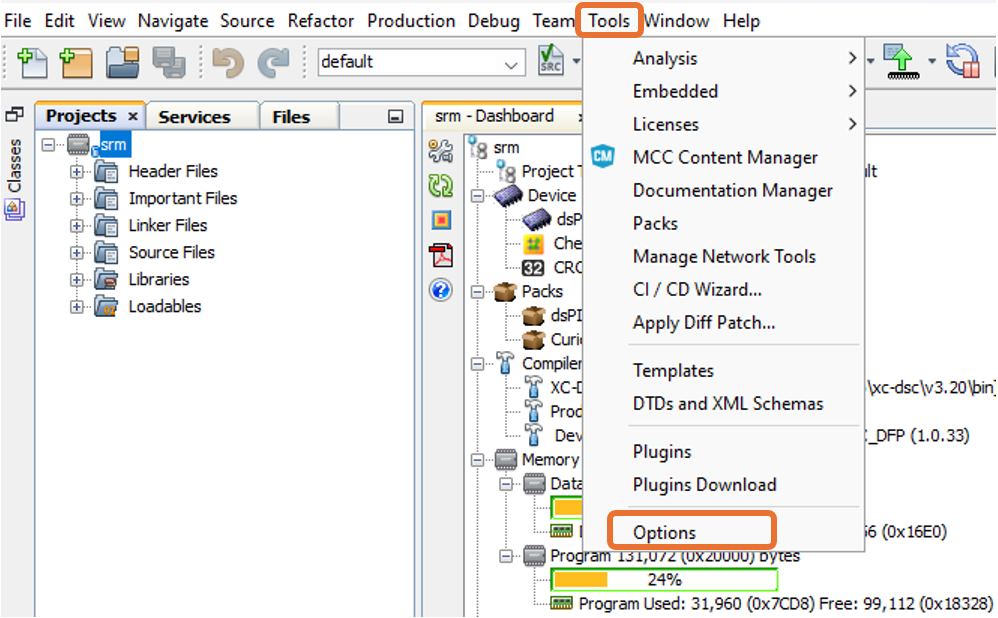
Task: Expand the Source Files folder
Action: (x=76, y=253)
